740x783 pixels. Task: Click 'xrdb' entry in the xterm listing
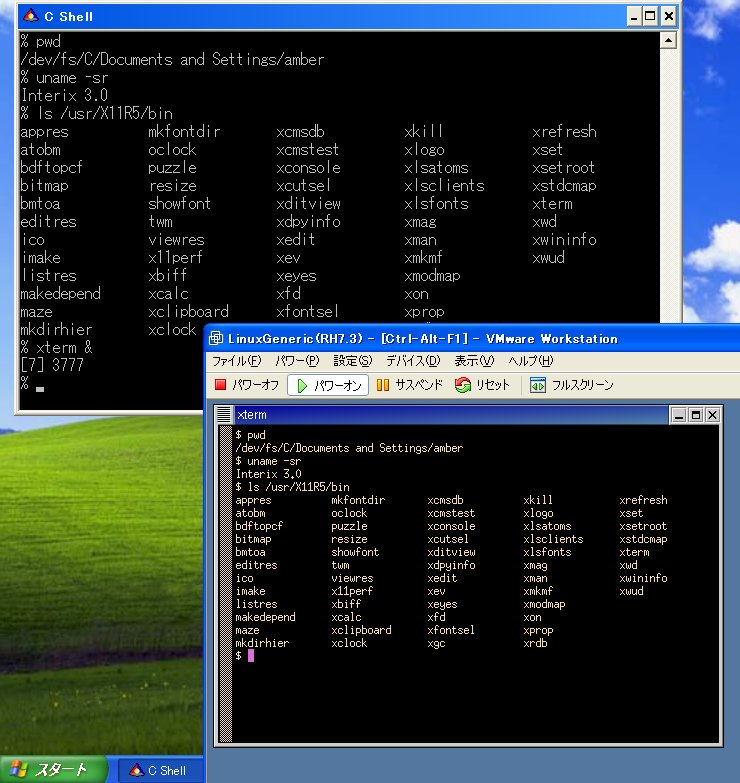[x=535, y=643]
